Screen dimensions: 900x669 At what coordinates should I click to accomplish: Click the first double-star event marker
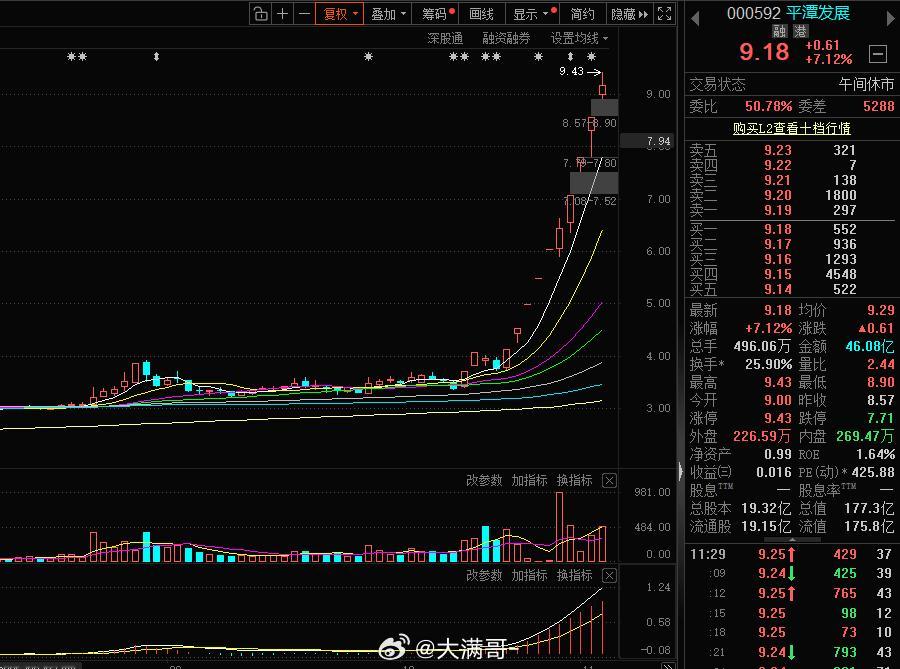(77, 57)
